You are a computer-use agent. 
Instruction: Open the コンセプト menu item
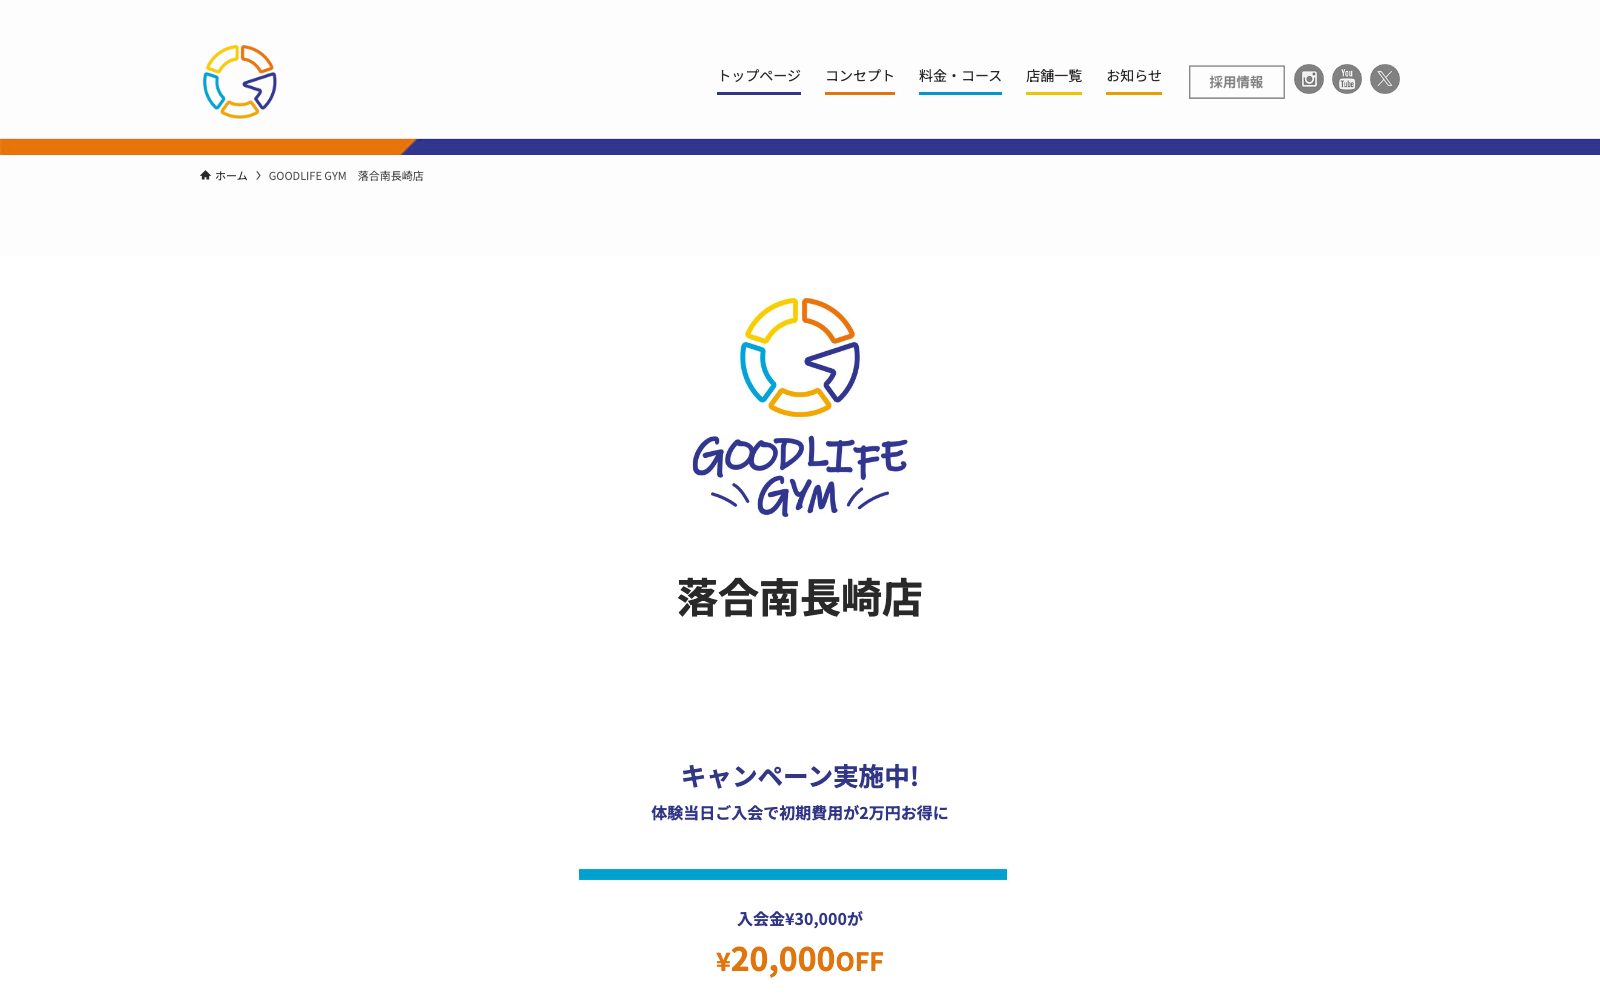pos(860,76)
